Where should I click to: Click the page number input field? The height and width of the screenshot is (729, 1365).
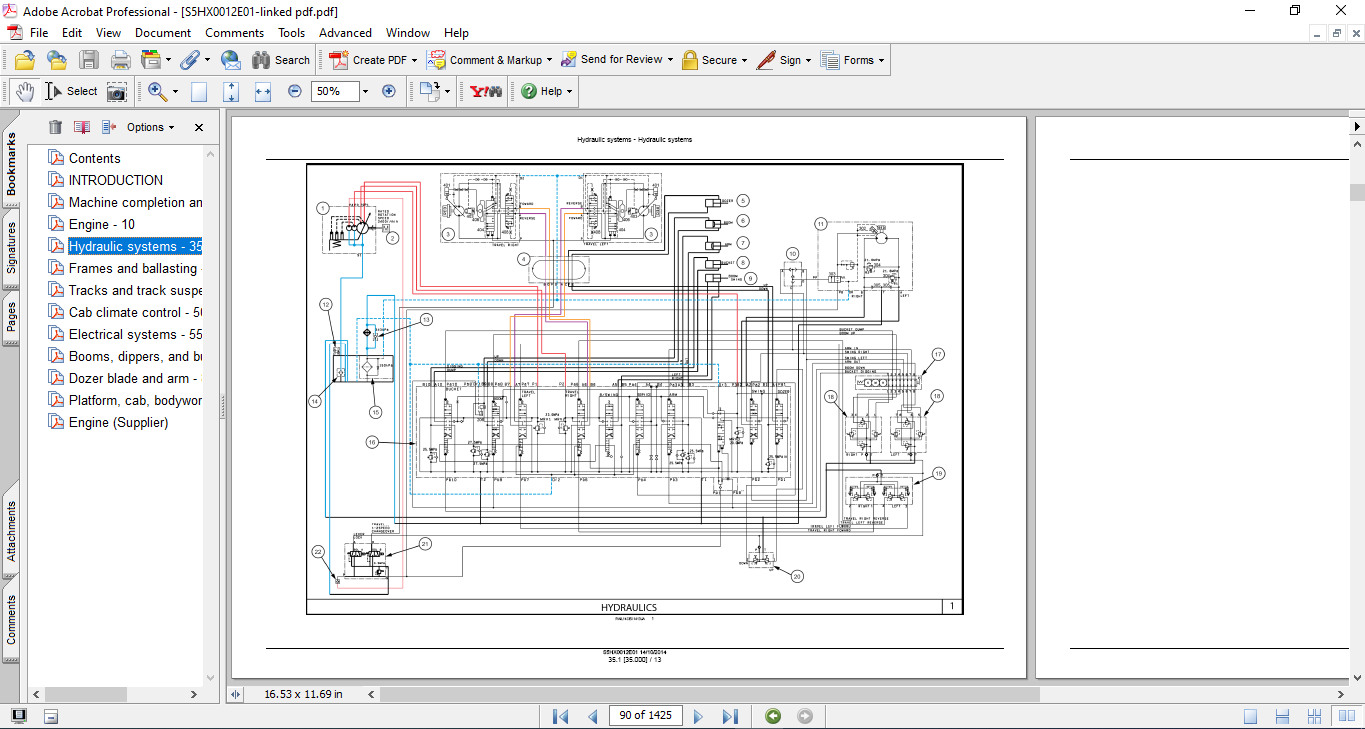tap(646, 715)
